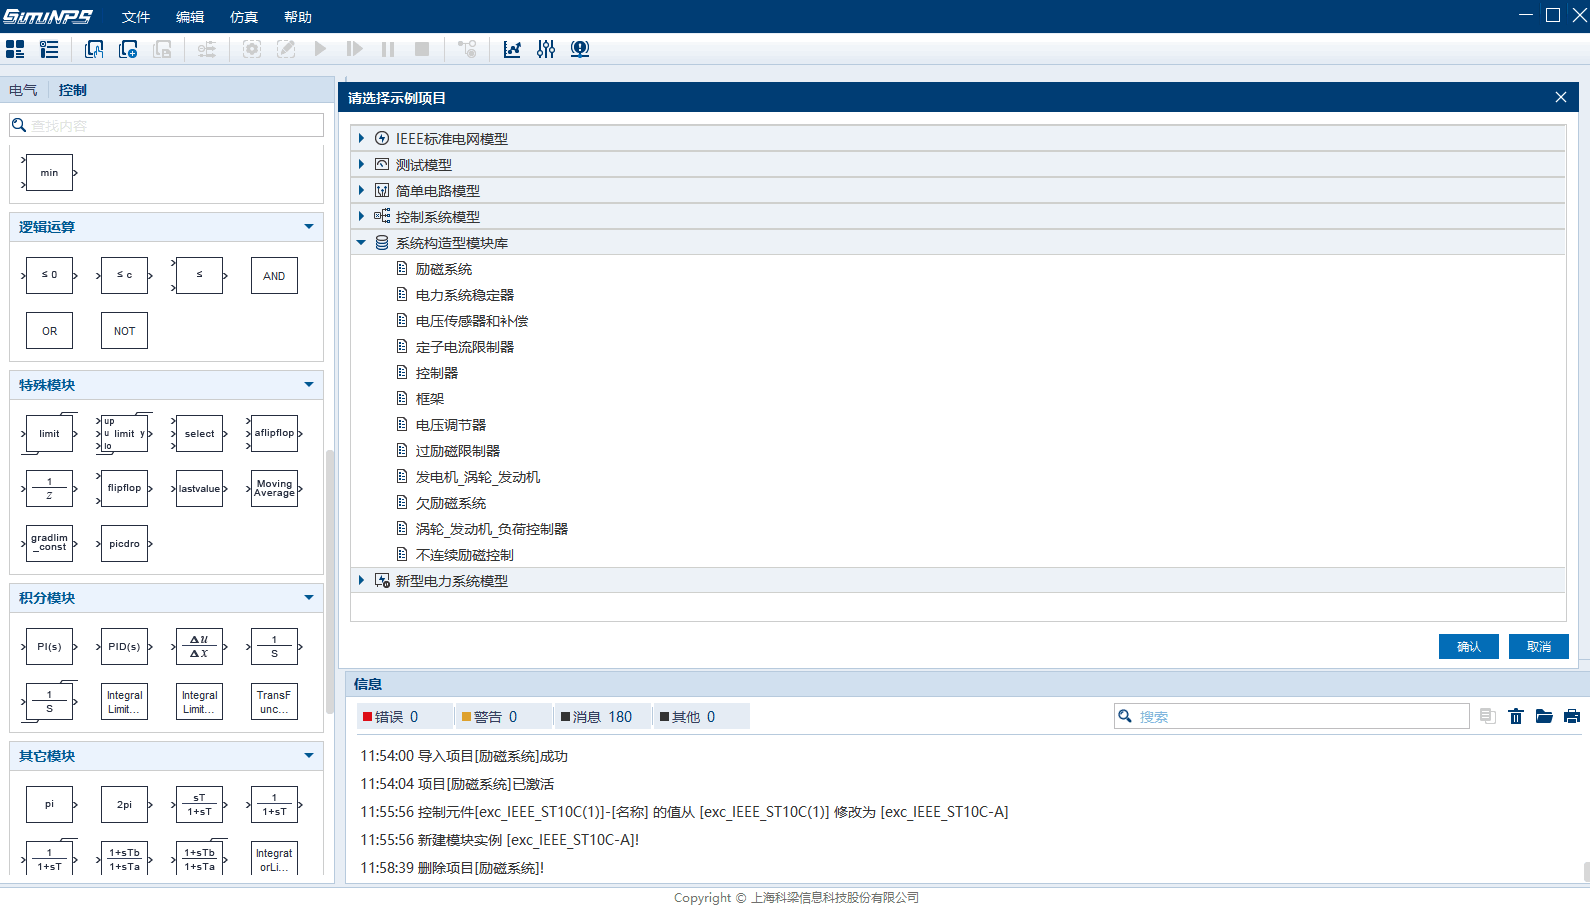Viewport: 1590px width, 906px height.
Task: Switch to the tile grid view icon
Action: click(x=15, y=49)
